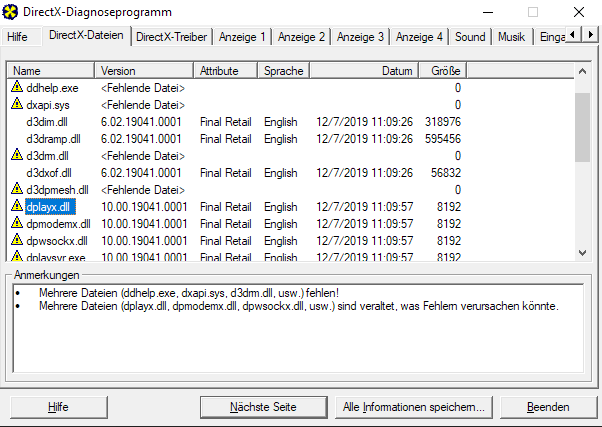Screen dimensions: 602x427
Task: Click the note about outdated files (veraltet)
Action: click(299, 306)
